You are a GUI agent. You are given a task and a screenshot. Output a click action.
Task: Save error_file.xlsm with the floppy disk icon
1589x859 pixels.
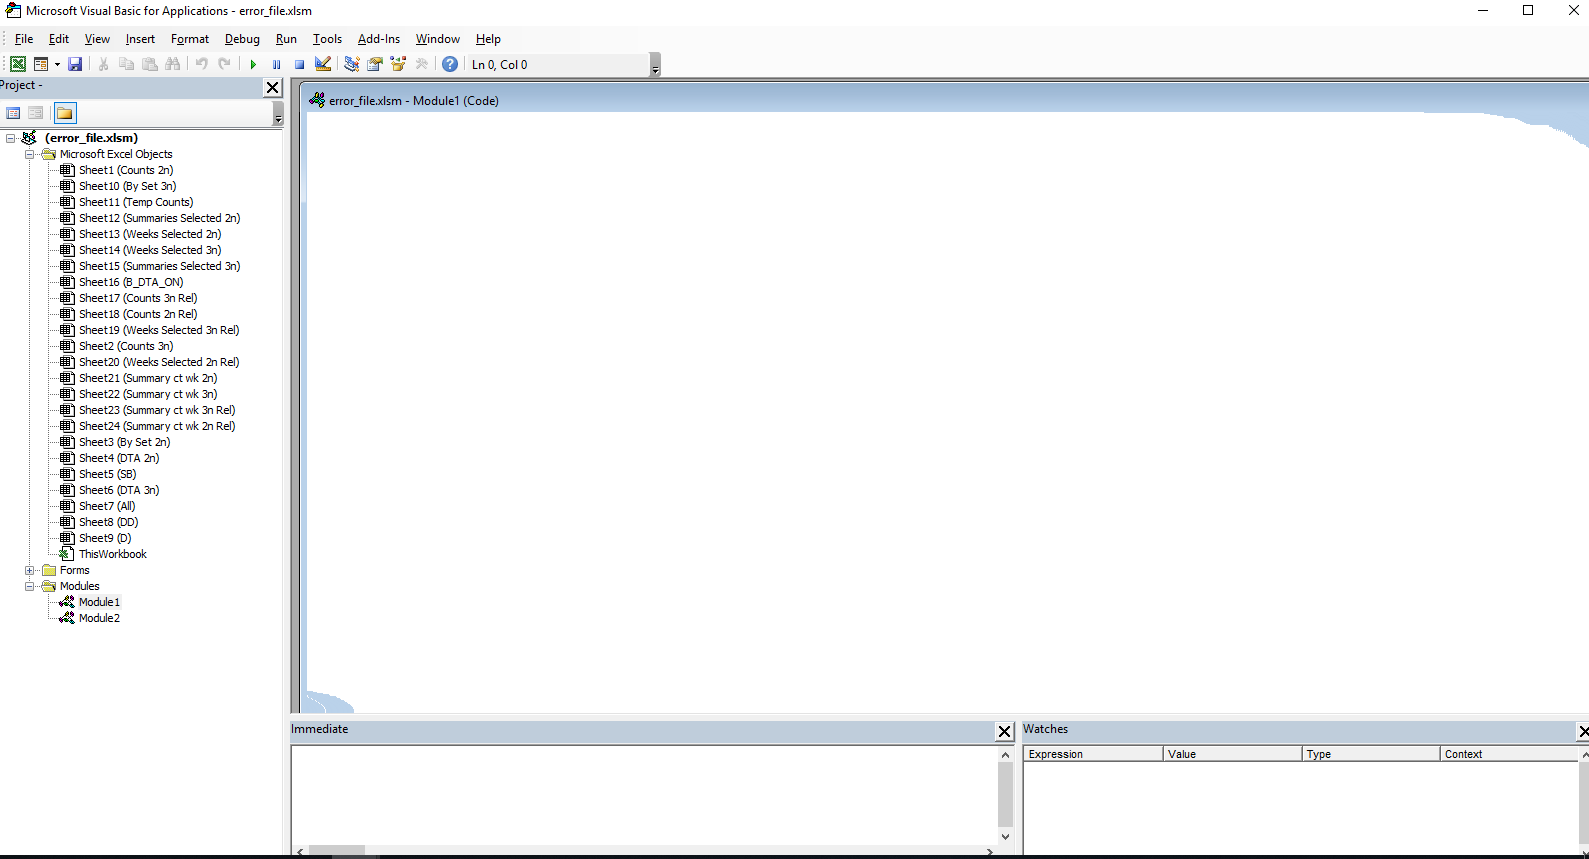75,64
